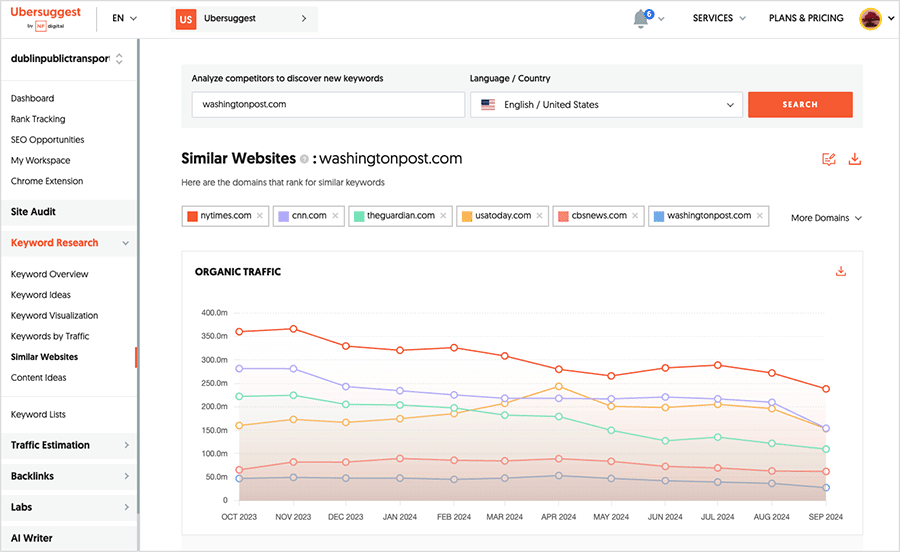Open the Services dropdown menu
The height and width of the screenshot is (552, 900).
(x=719, y=18)
